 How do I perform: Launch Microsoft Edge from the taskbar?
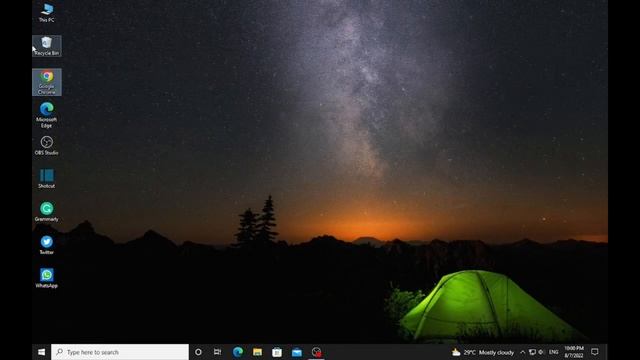[238, 352]
